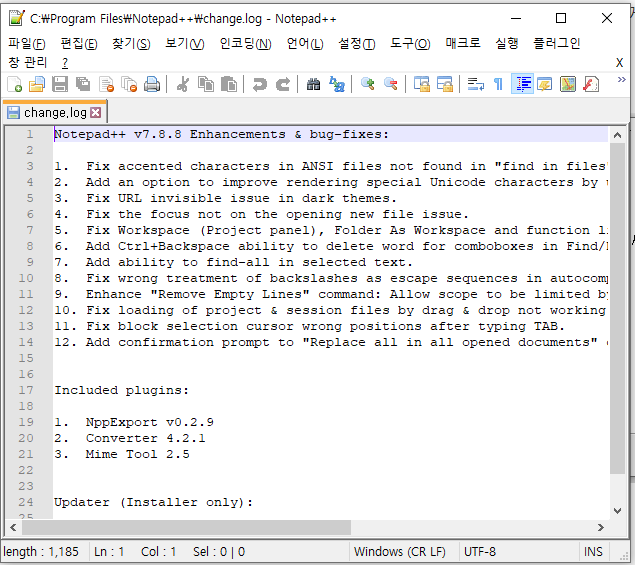Screen dimensions: 635x565
Task: Click the Zoom Out magnifier icon
Action: [391, 84]
